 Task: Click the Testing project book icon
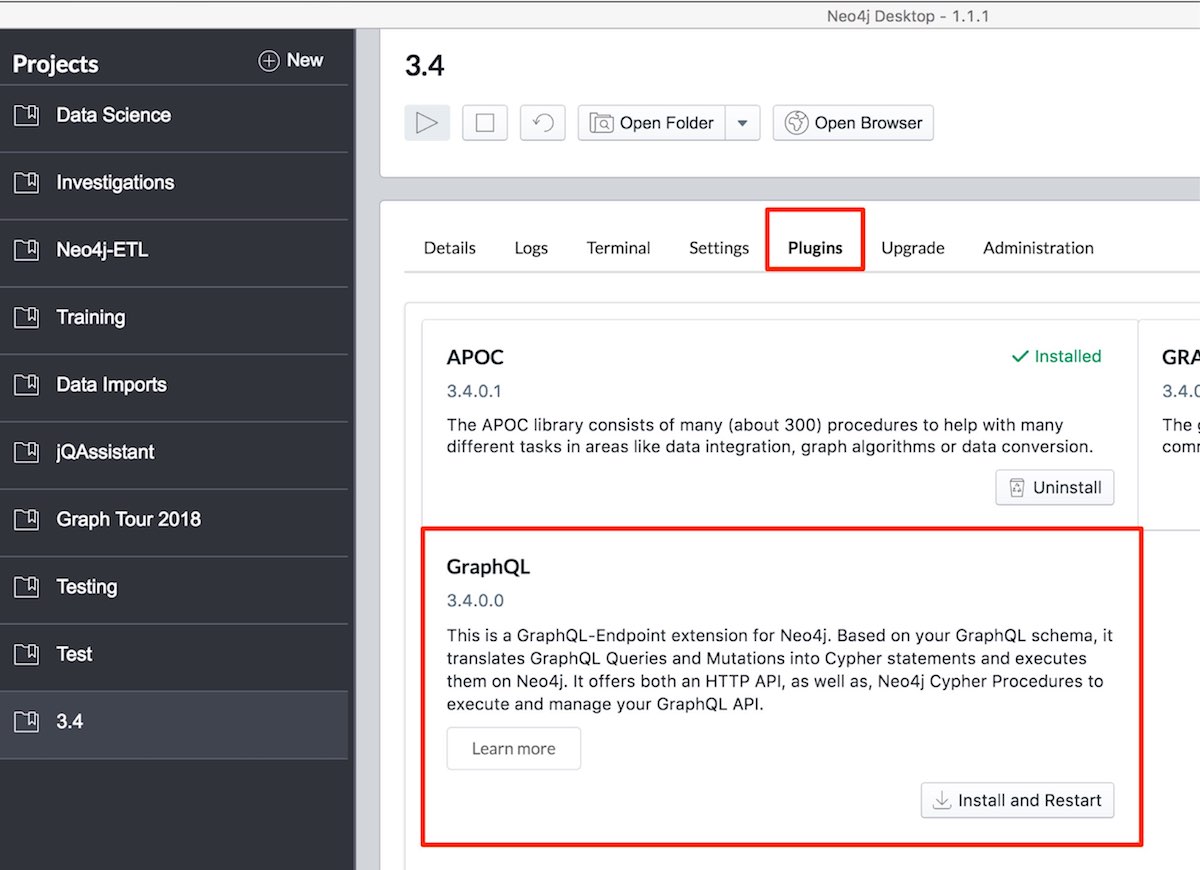tap(26, 586)
